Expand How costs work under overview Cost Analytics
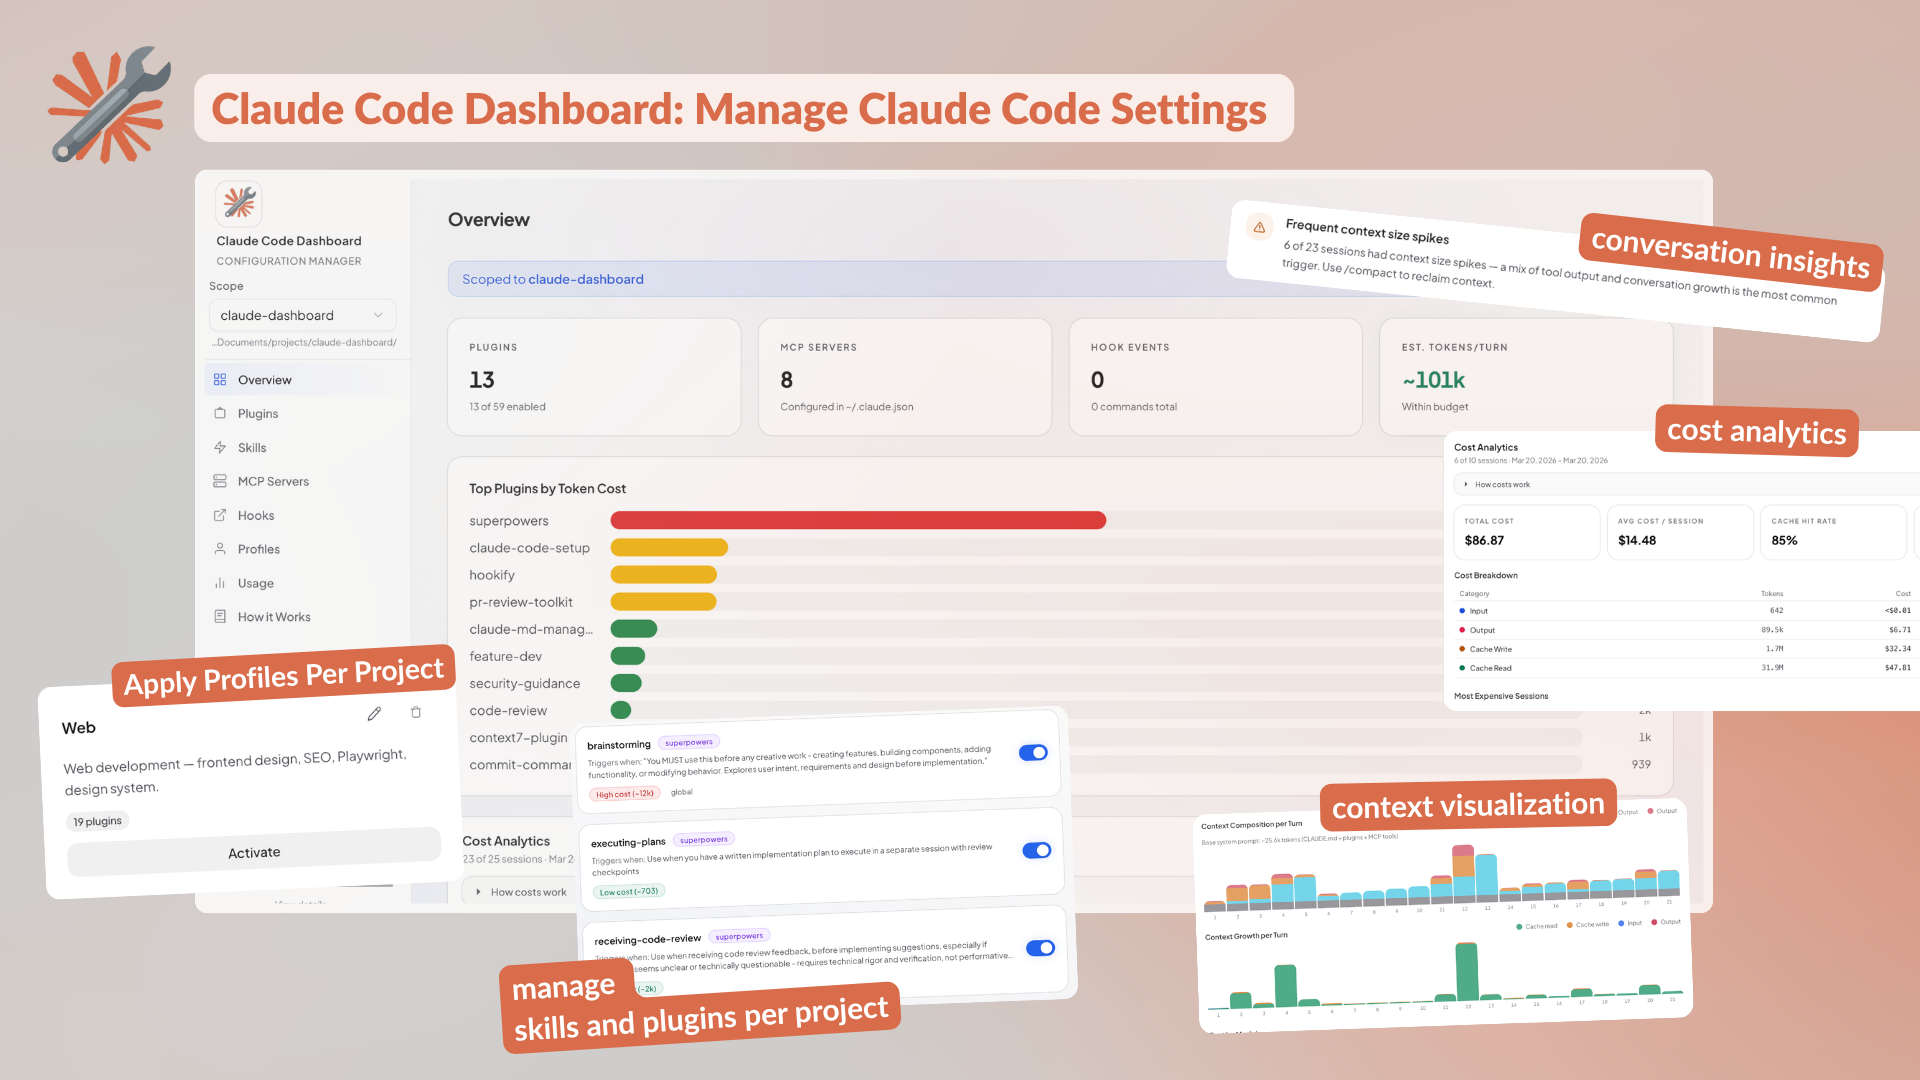This screenshot has height=1080, width=1920. (522, 892)
